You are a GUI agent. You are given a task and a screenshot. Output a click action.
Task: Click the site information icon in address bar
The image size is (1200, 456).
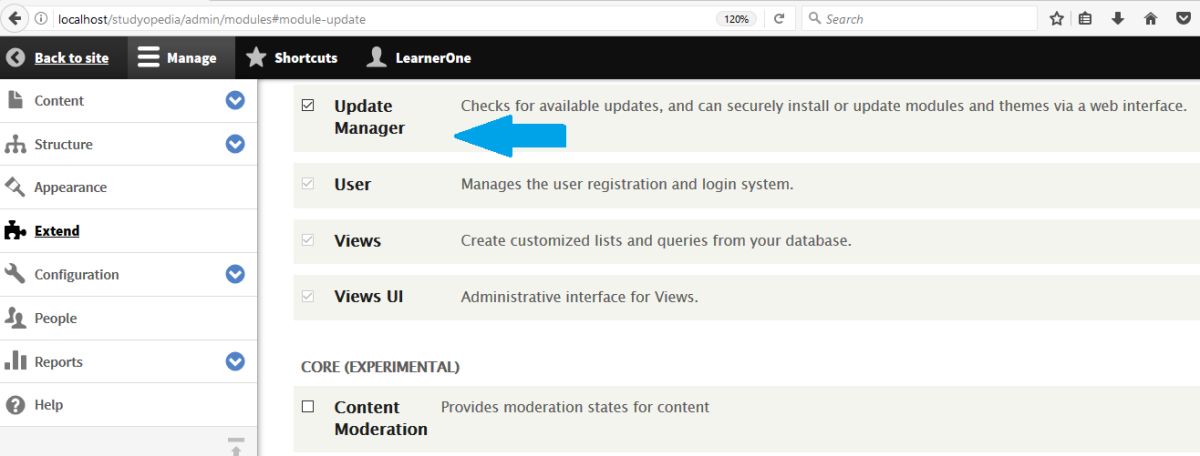[x=41, y=18]
